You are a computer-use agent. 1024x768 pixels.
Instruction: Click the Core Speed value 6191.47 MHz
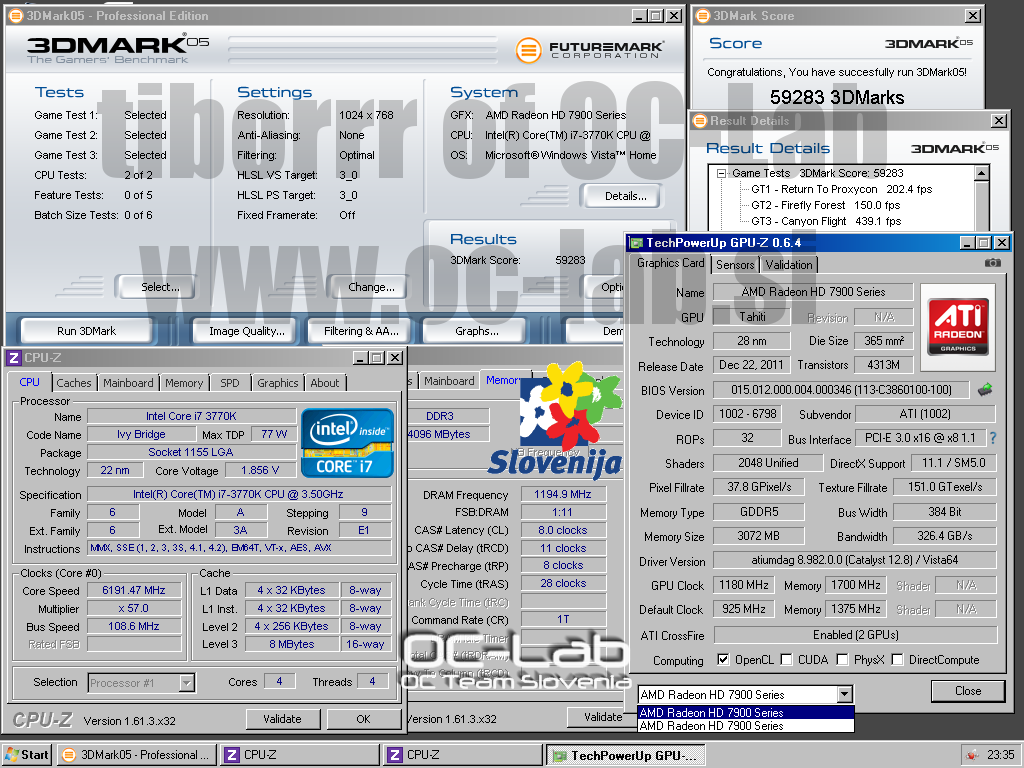point(134,590)
